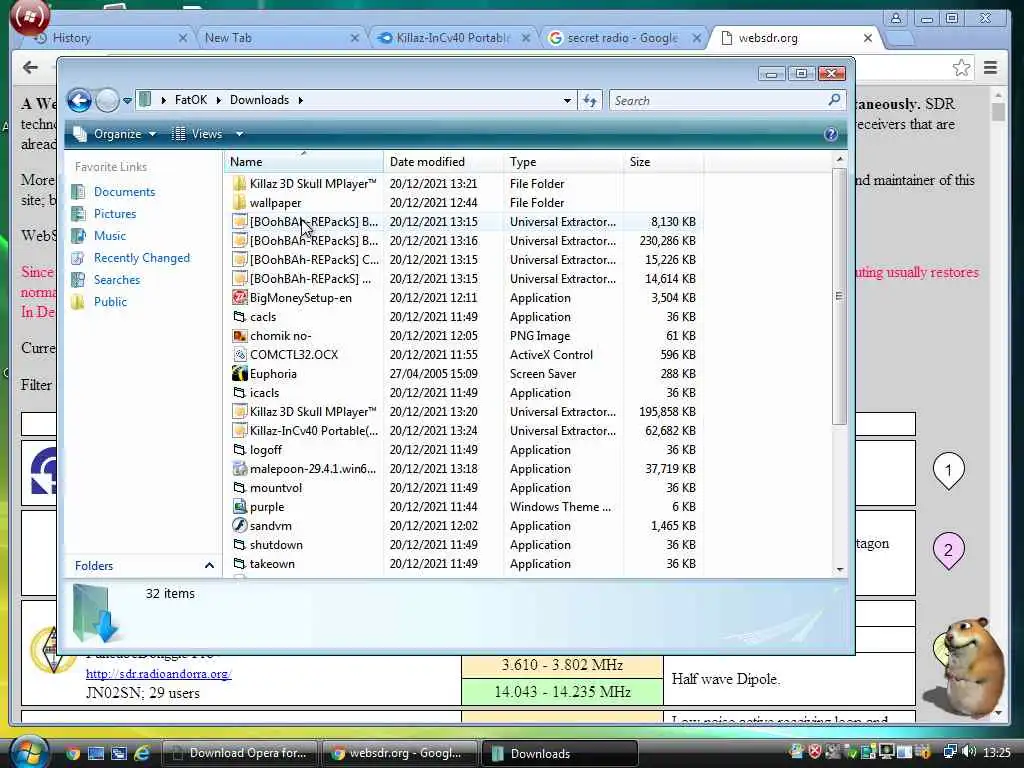Viewport: 1024px width, 768px height.
Task: Select the 230,286 KB BOohBAh-REPackS file
Action: (x=464, y=240)
